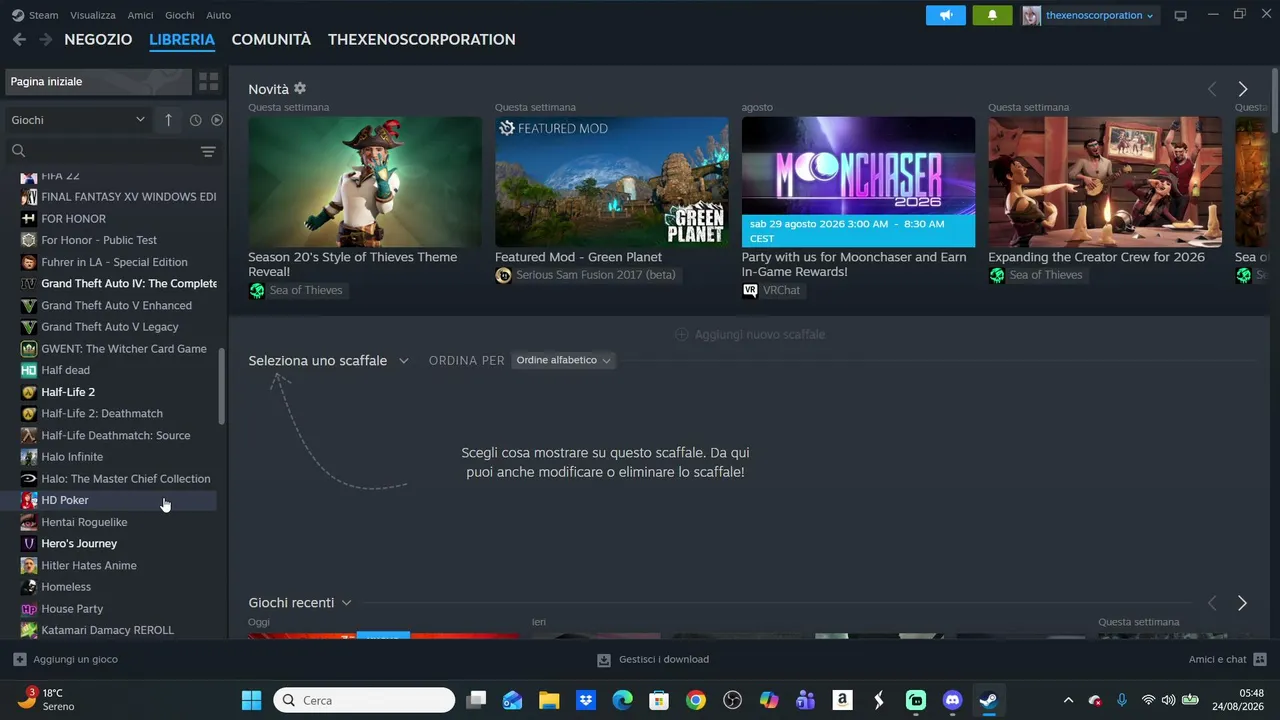The image size is (1280, 720).
Task: Open Amici e chat
Action: 1228,659
